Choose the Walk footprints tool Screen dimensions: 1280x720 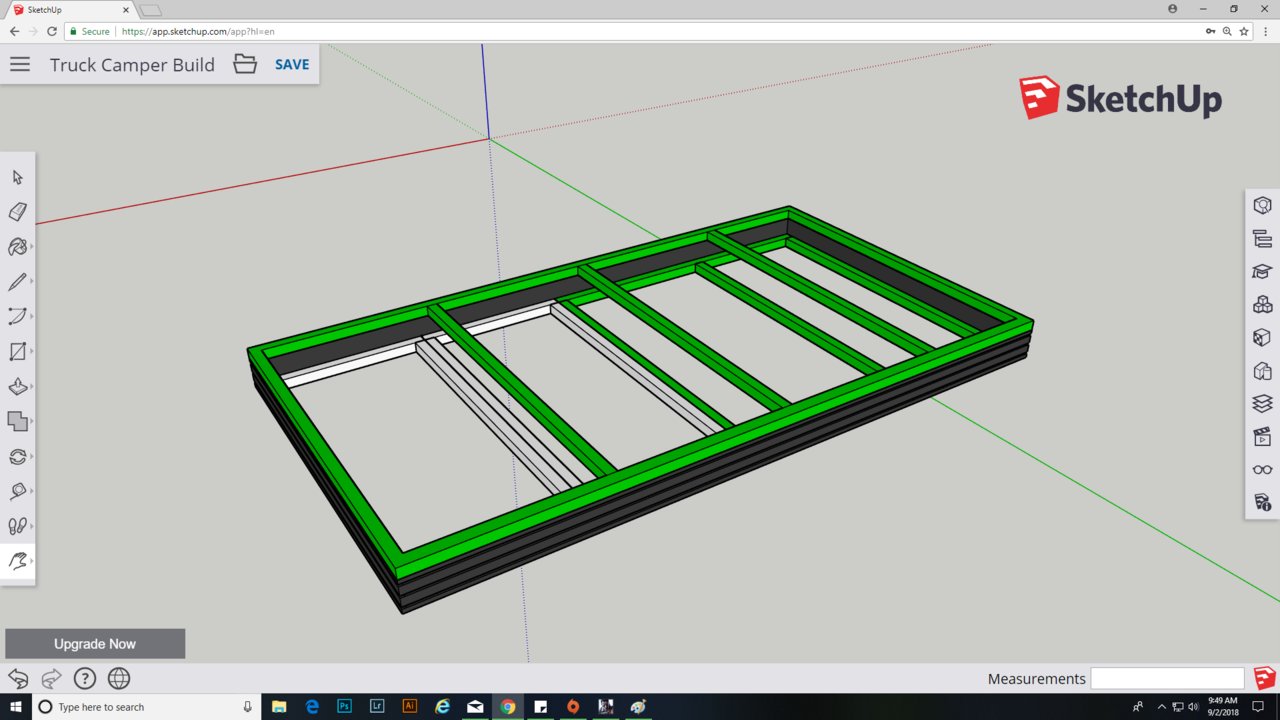pos(17,526)
